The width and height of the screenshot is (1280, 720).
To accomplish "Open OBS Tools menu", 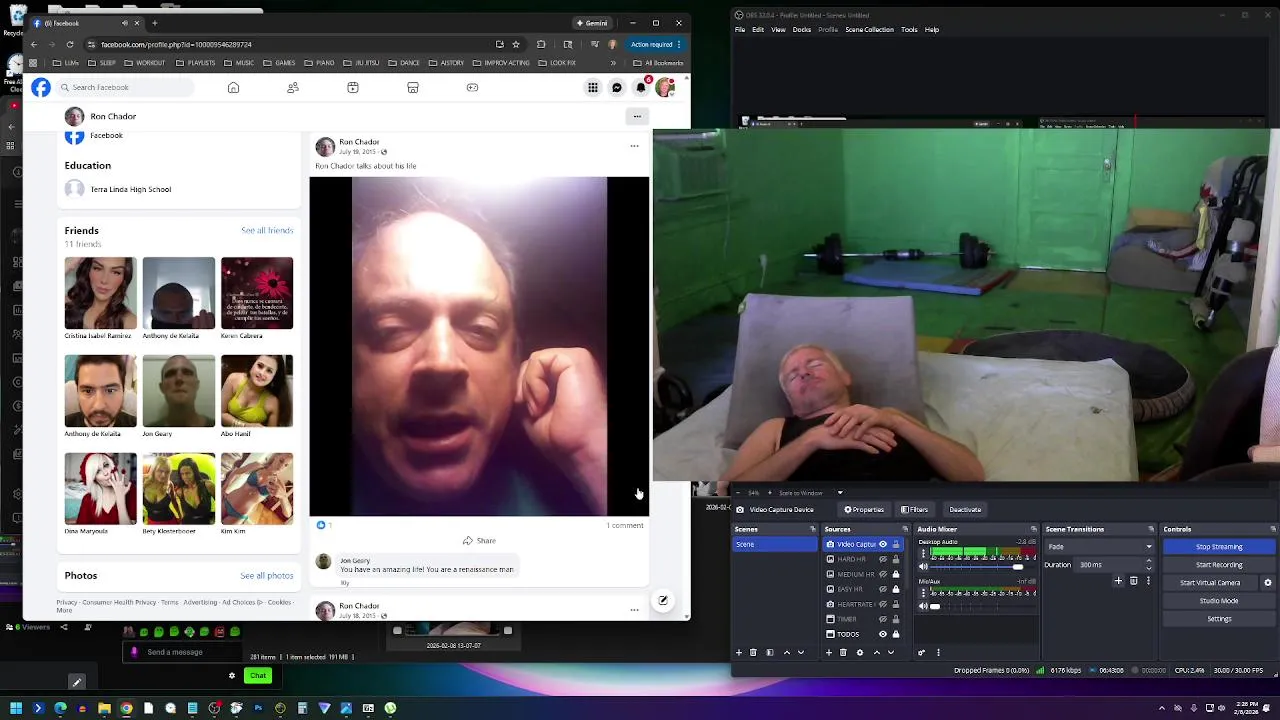I will 909,29.
